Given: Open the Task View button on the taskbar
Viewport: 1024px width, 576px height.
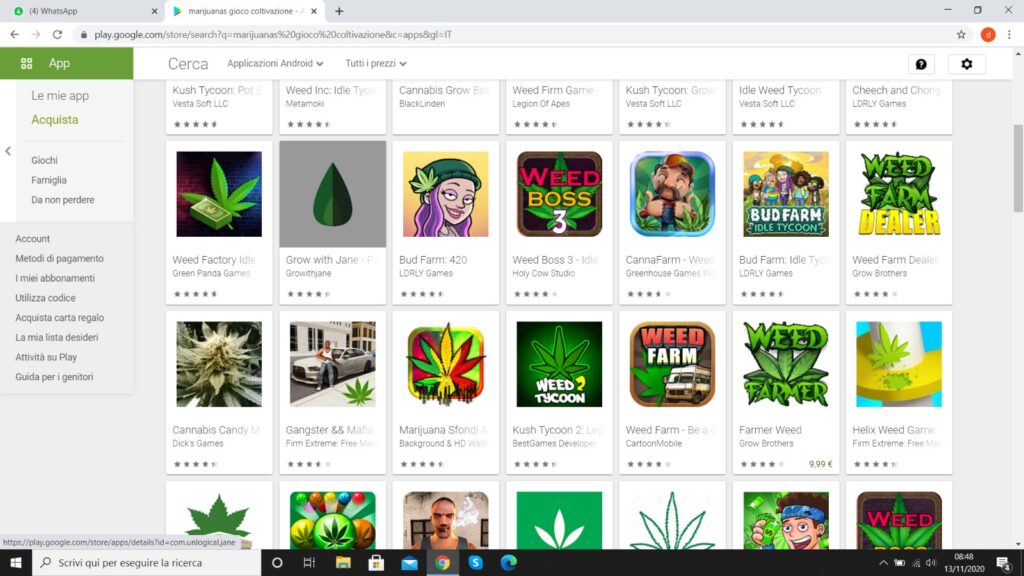Looking at the screenshot, I should click(310, 562).
